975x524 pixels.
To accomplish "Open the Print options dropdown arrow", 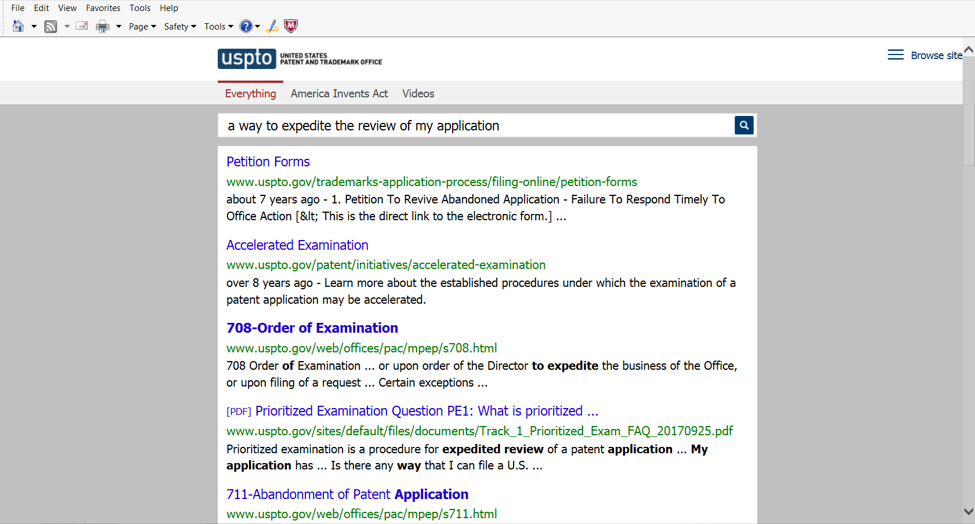I will (x=119, y=26).
